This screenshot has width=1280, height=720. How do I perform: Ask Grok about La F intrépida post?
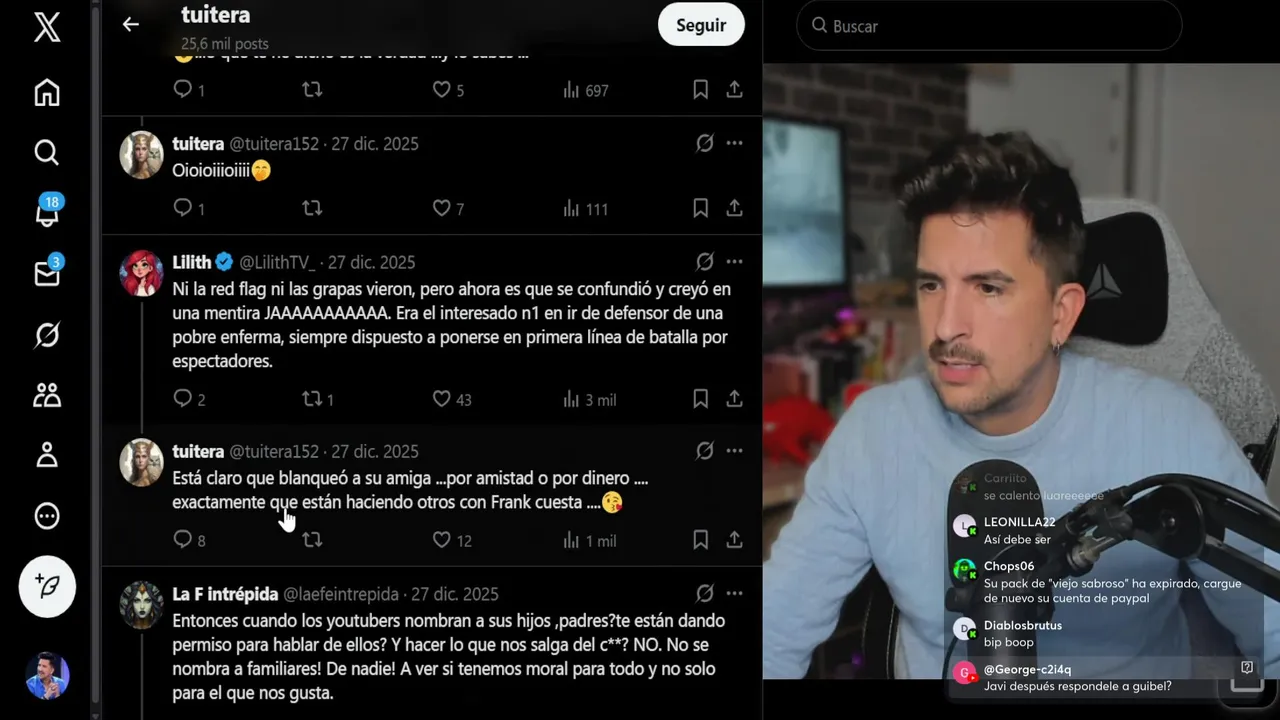point(705,593)
